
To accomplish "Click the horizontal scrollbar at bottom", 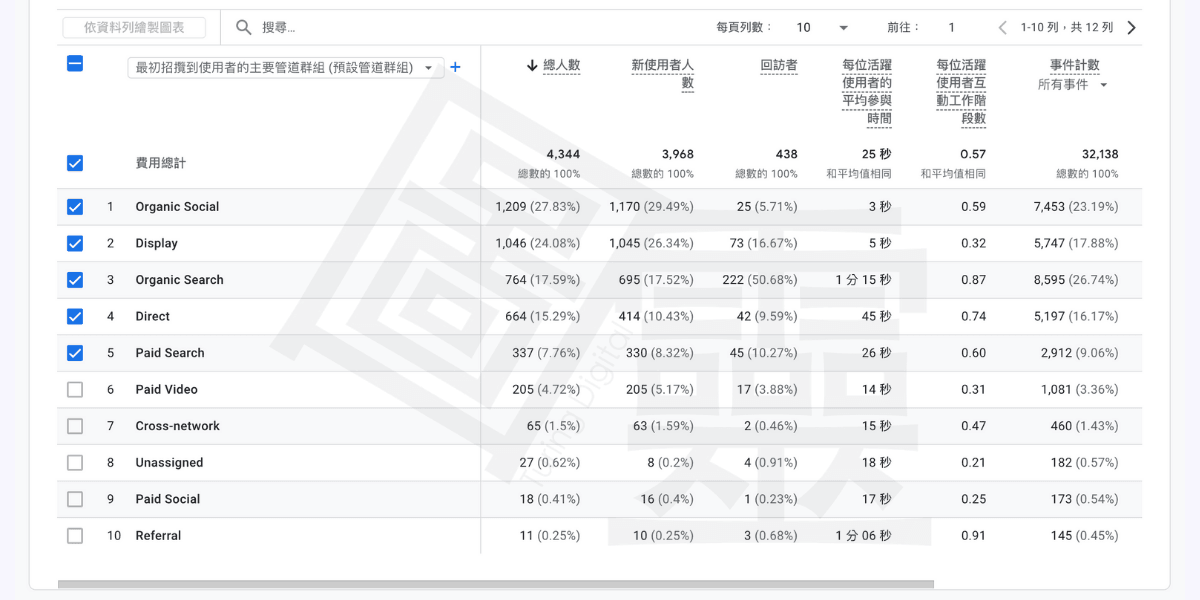I will pos(495,584).
